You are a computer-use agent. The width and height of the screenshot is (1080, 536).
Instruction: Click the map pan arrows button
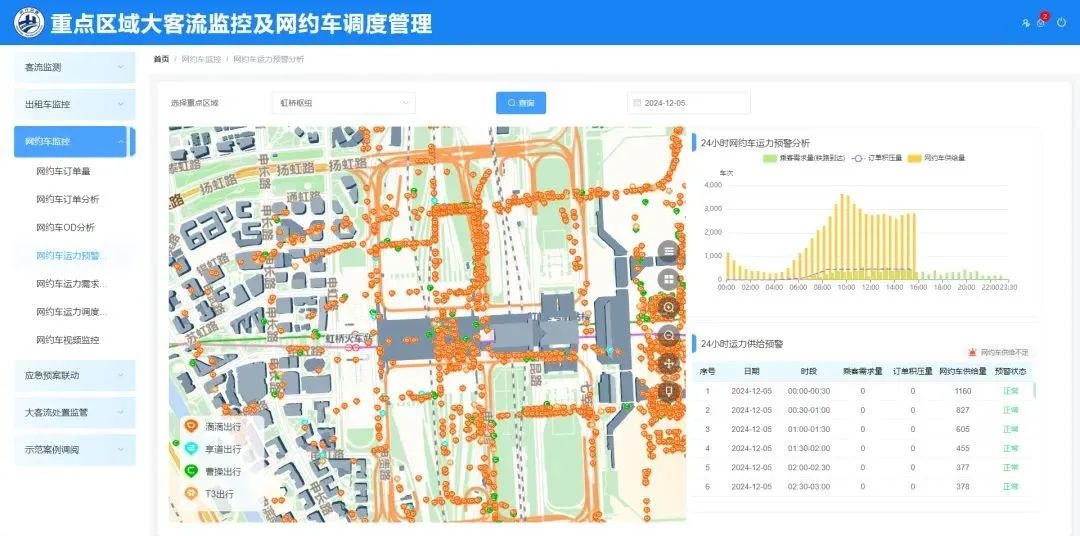(669, 364)
